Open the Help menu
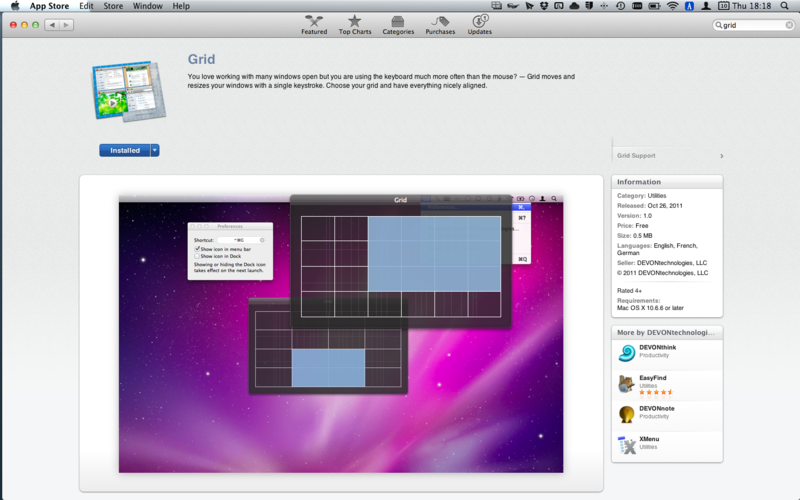The height and width of the screenshot is (500, 800). pyautogui.click(x=181, y=6)
